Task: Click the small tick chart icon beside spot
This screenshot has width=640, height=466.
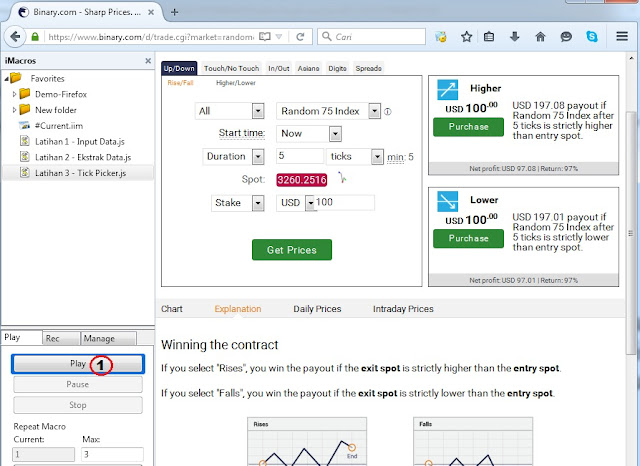Action: point(342,178)
